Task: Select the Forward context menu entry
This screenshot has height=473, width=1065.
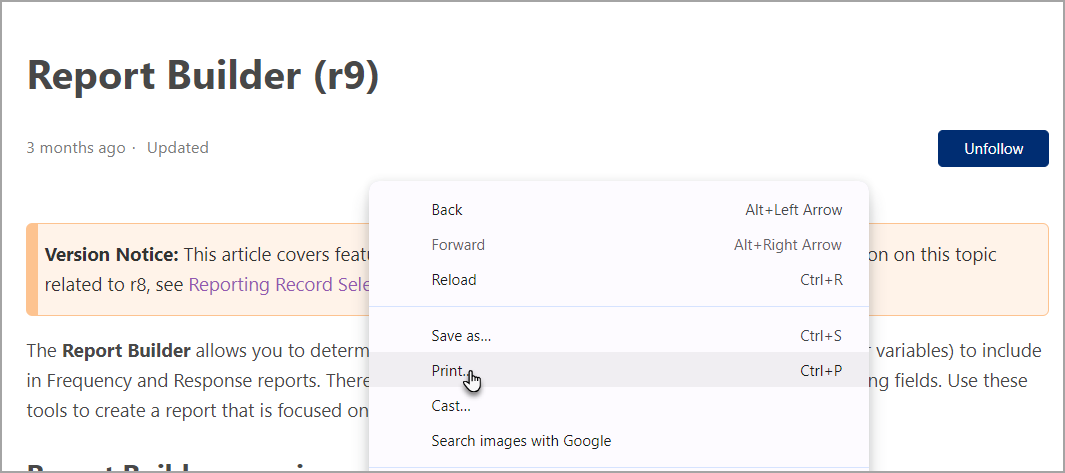Action: coord(619,245)
